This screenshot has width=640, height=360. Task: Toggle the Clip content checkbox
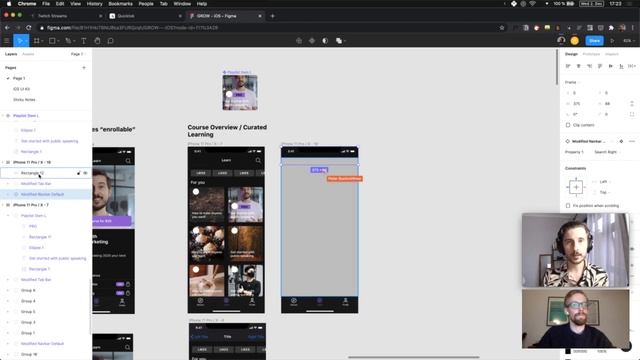click(568, 125)
